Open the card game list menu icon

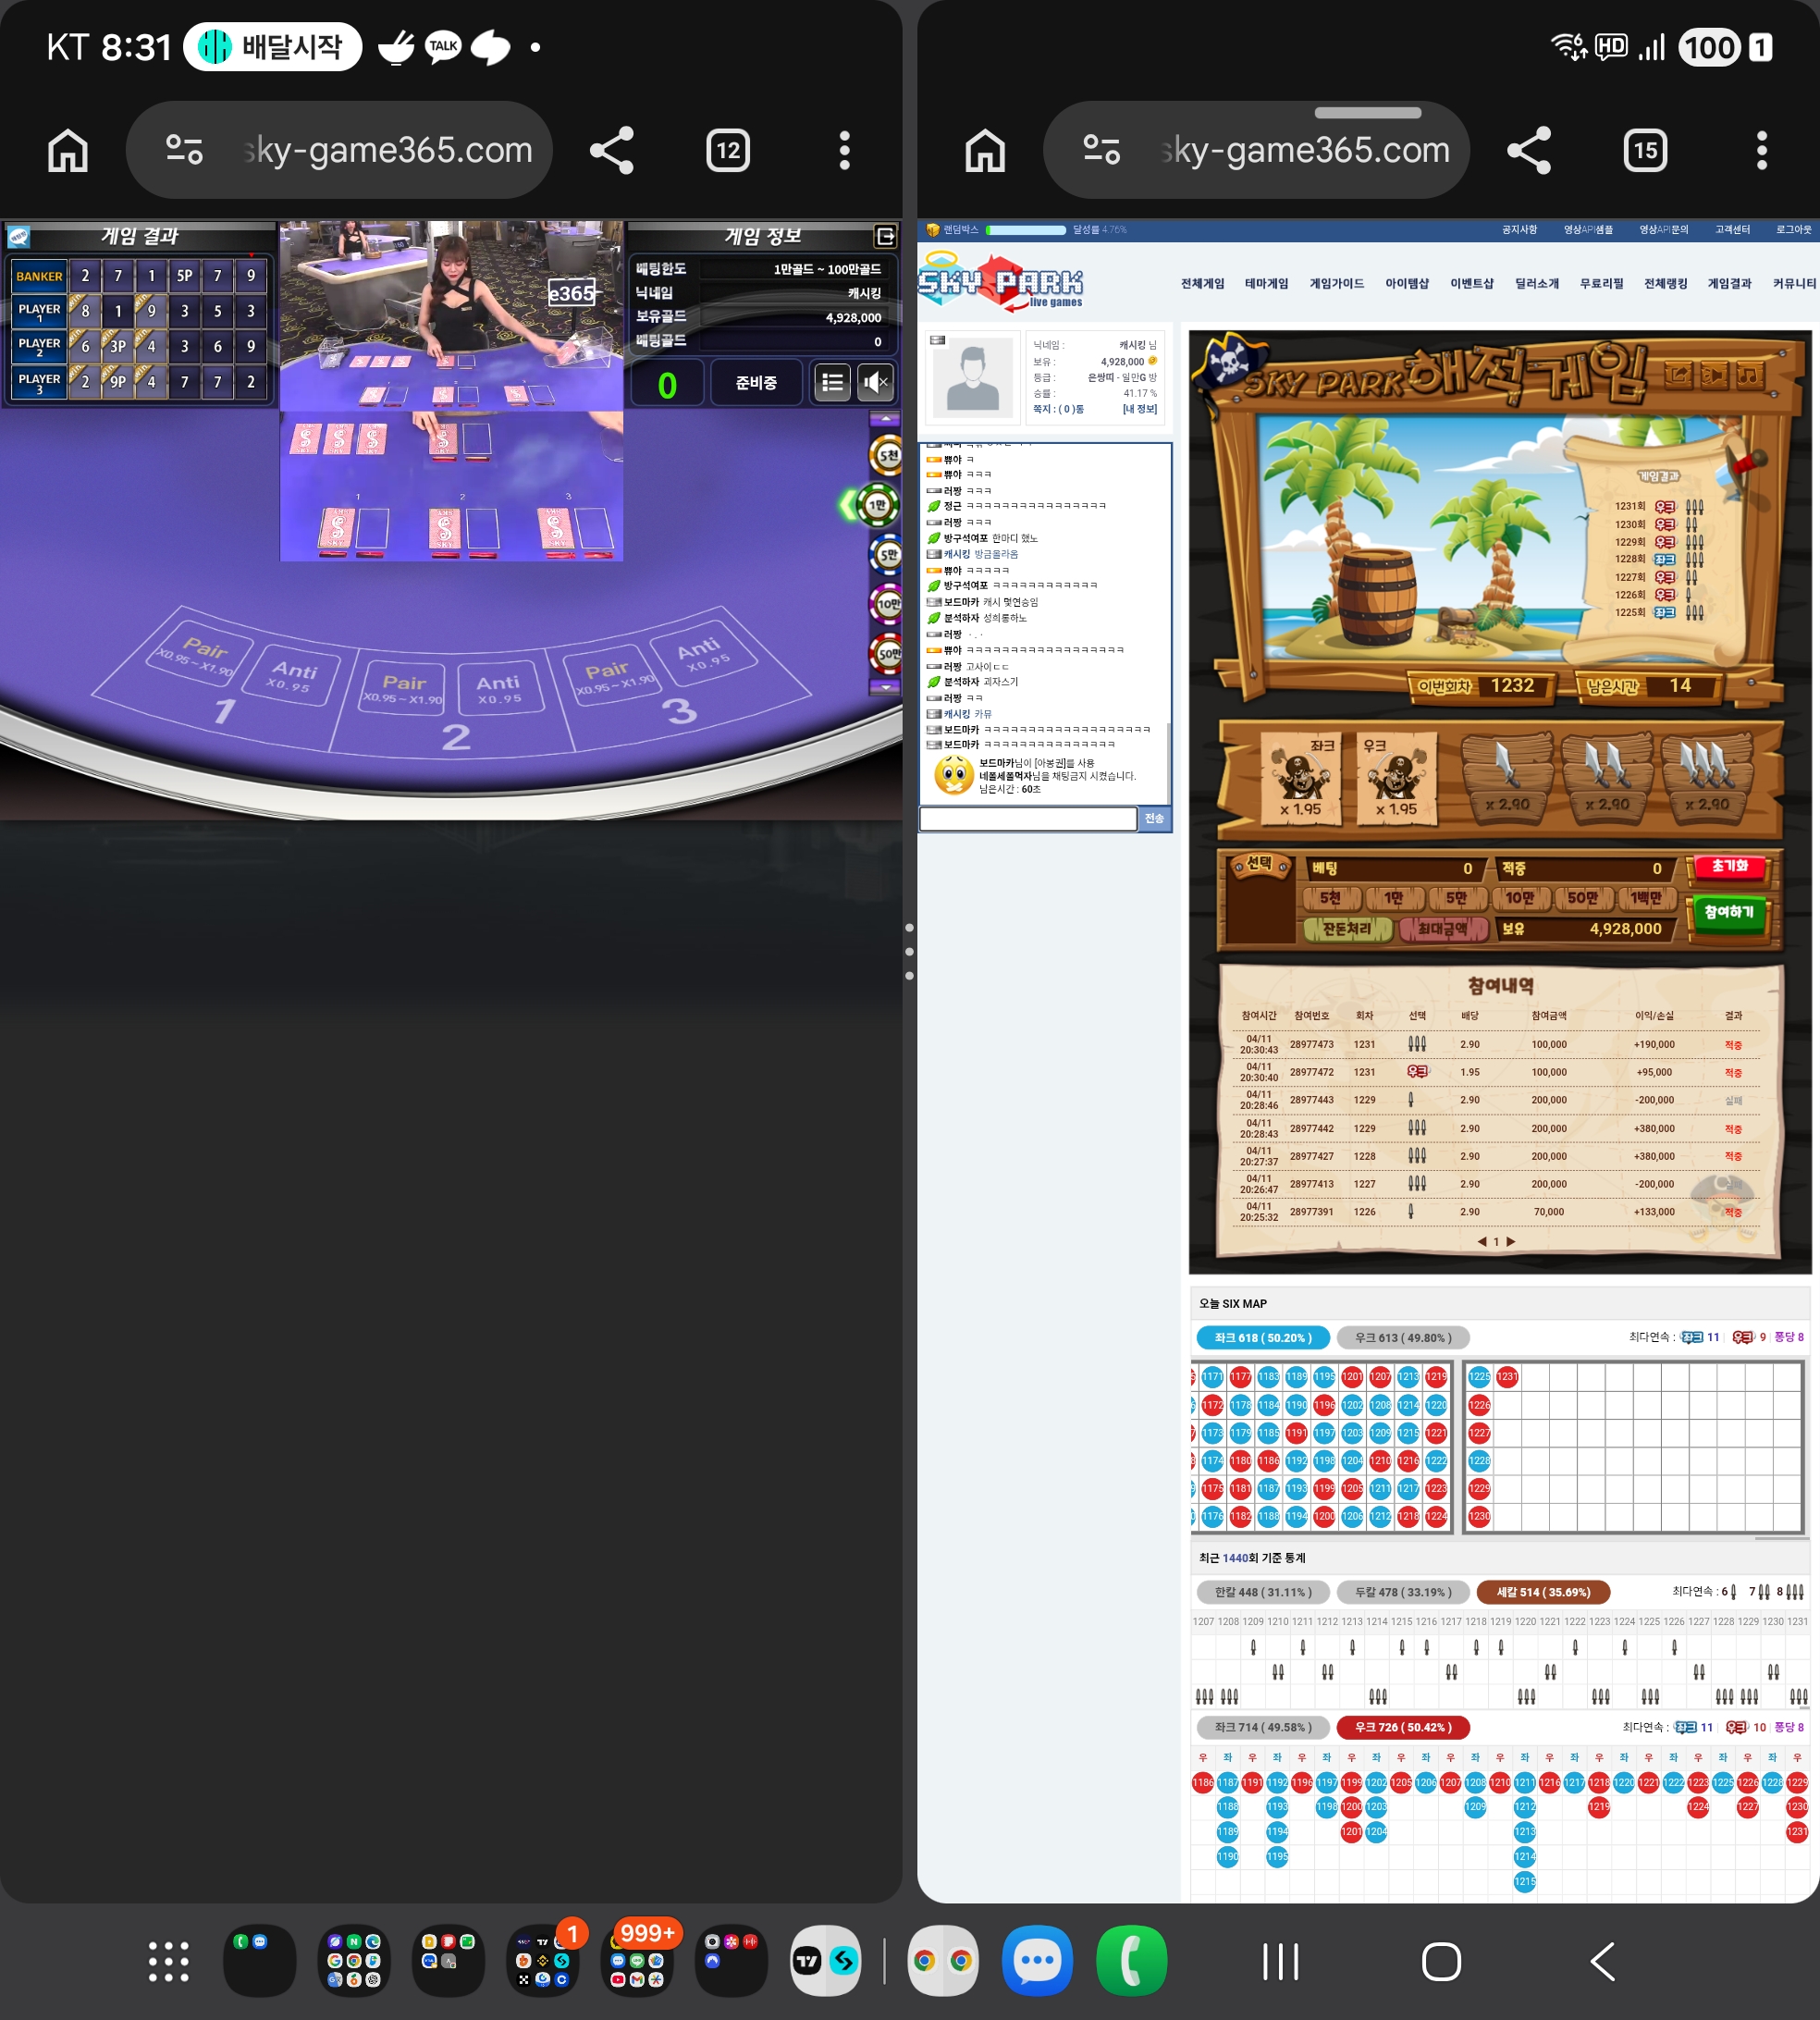pos(831,383)
